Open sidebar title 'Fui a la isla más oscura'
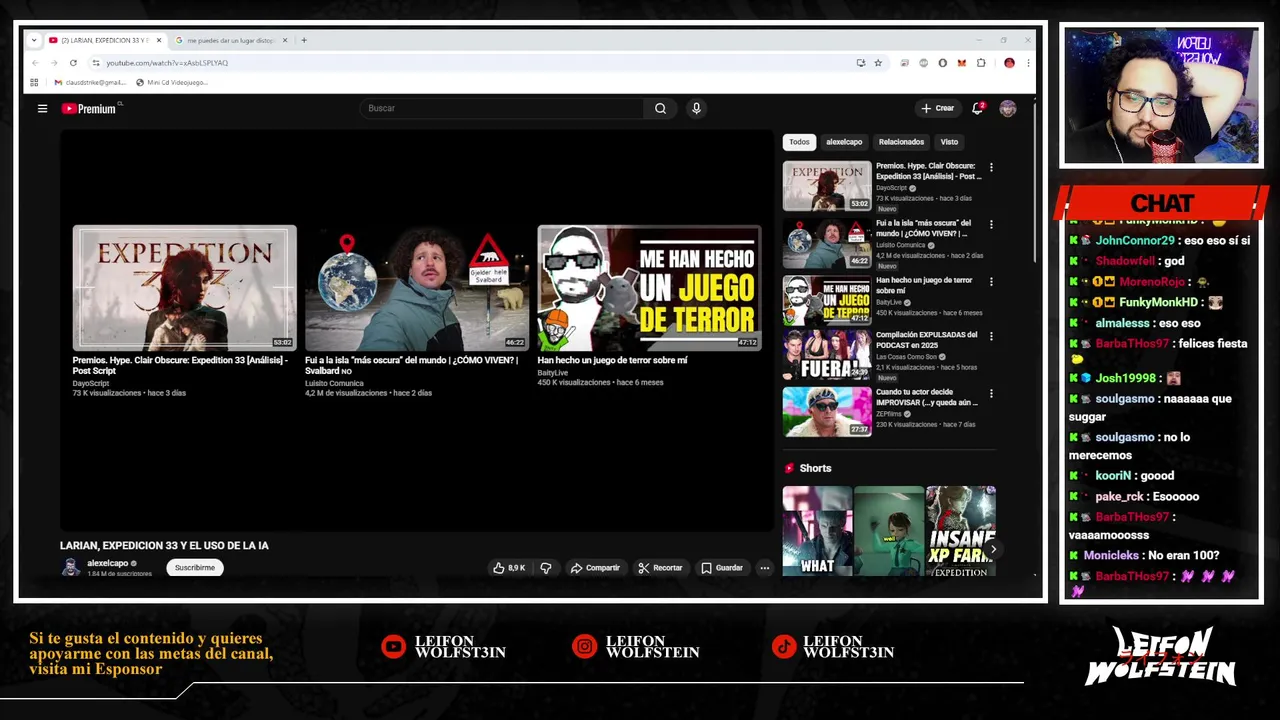Viewport: 1280px width, 720px height. pos(923,229)
